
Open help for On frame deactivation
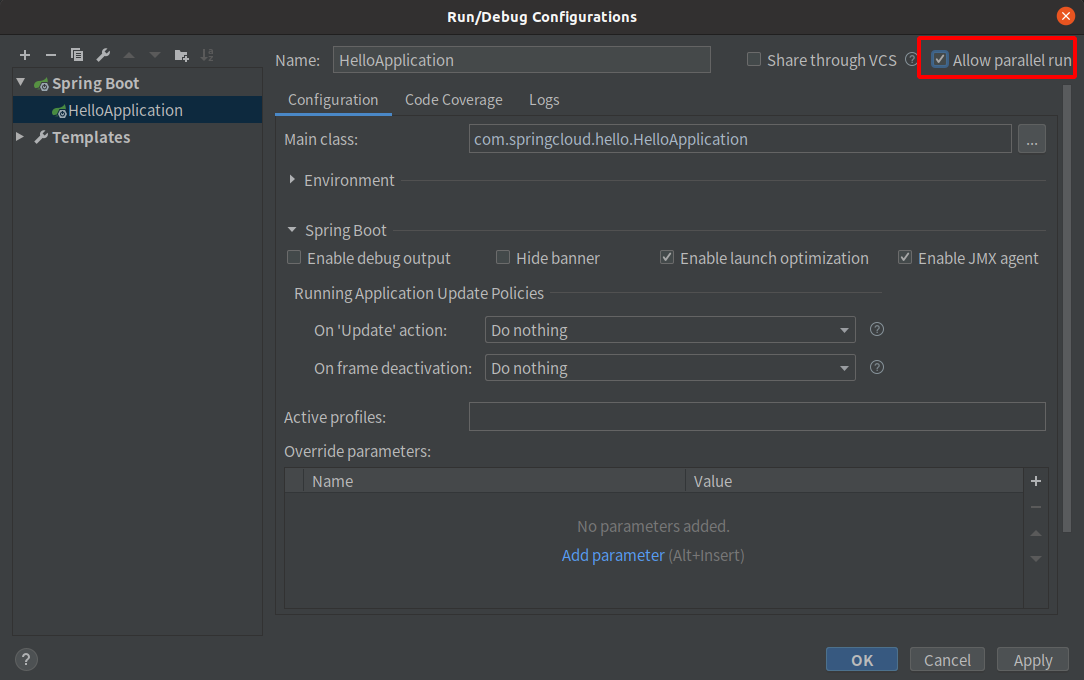877,368
